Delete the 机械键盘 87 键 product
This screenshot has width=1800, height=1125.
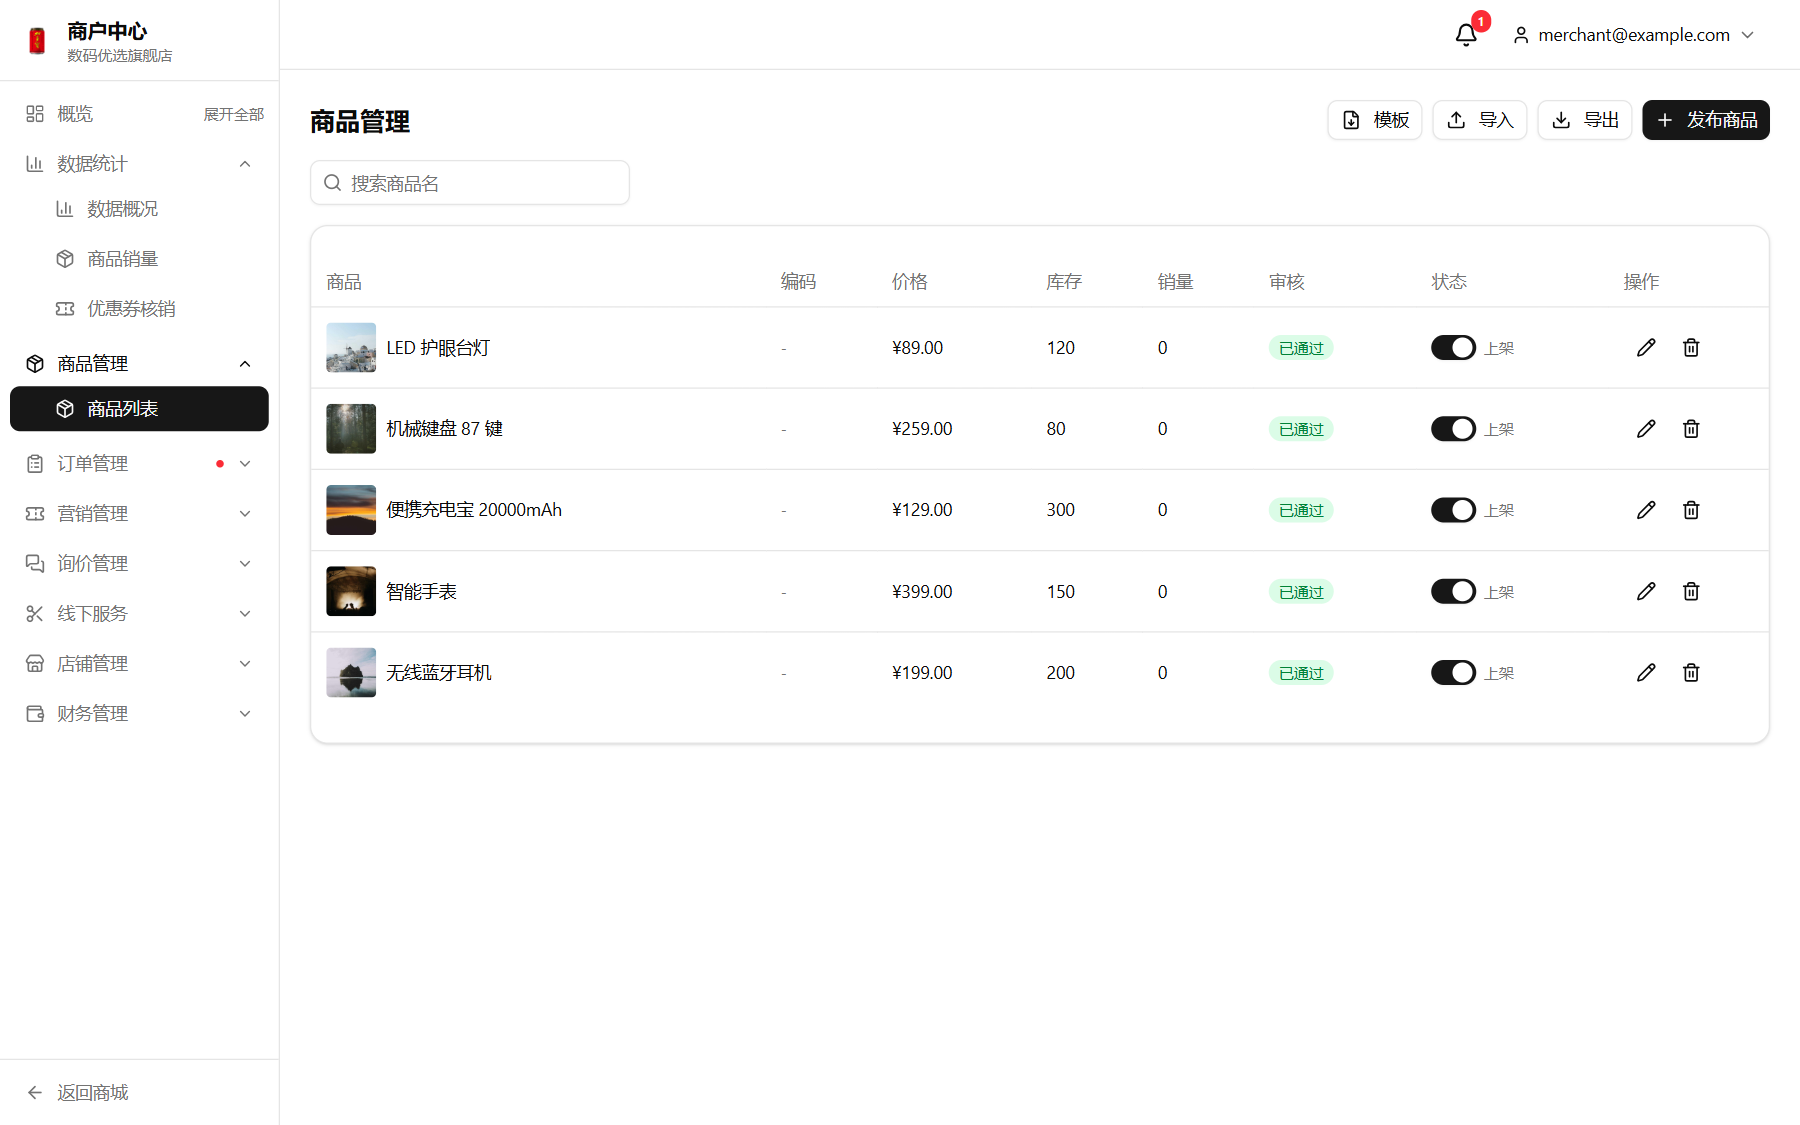(x=1691, y=429)
